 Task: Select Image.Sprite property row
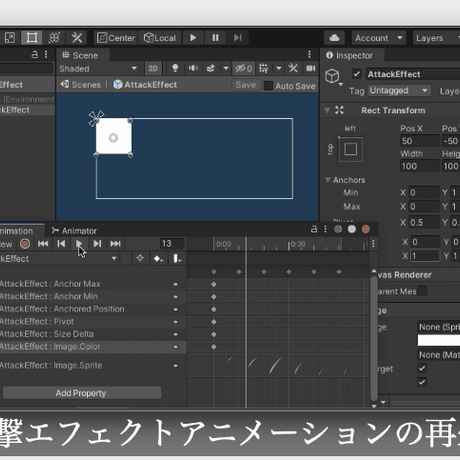[x=93, y=366]
